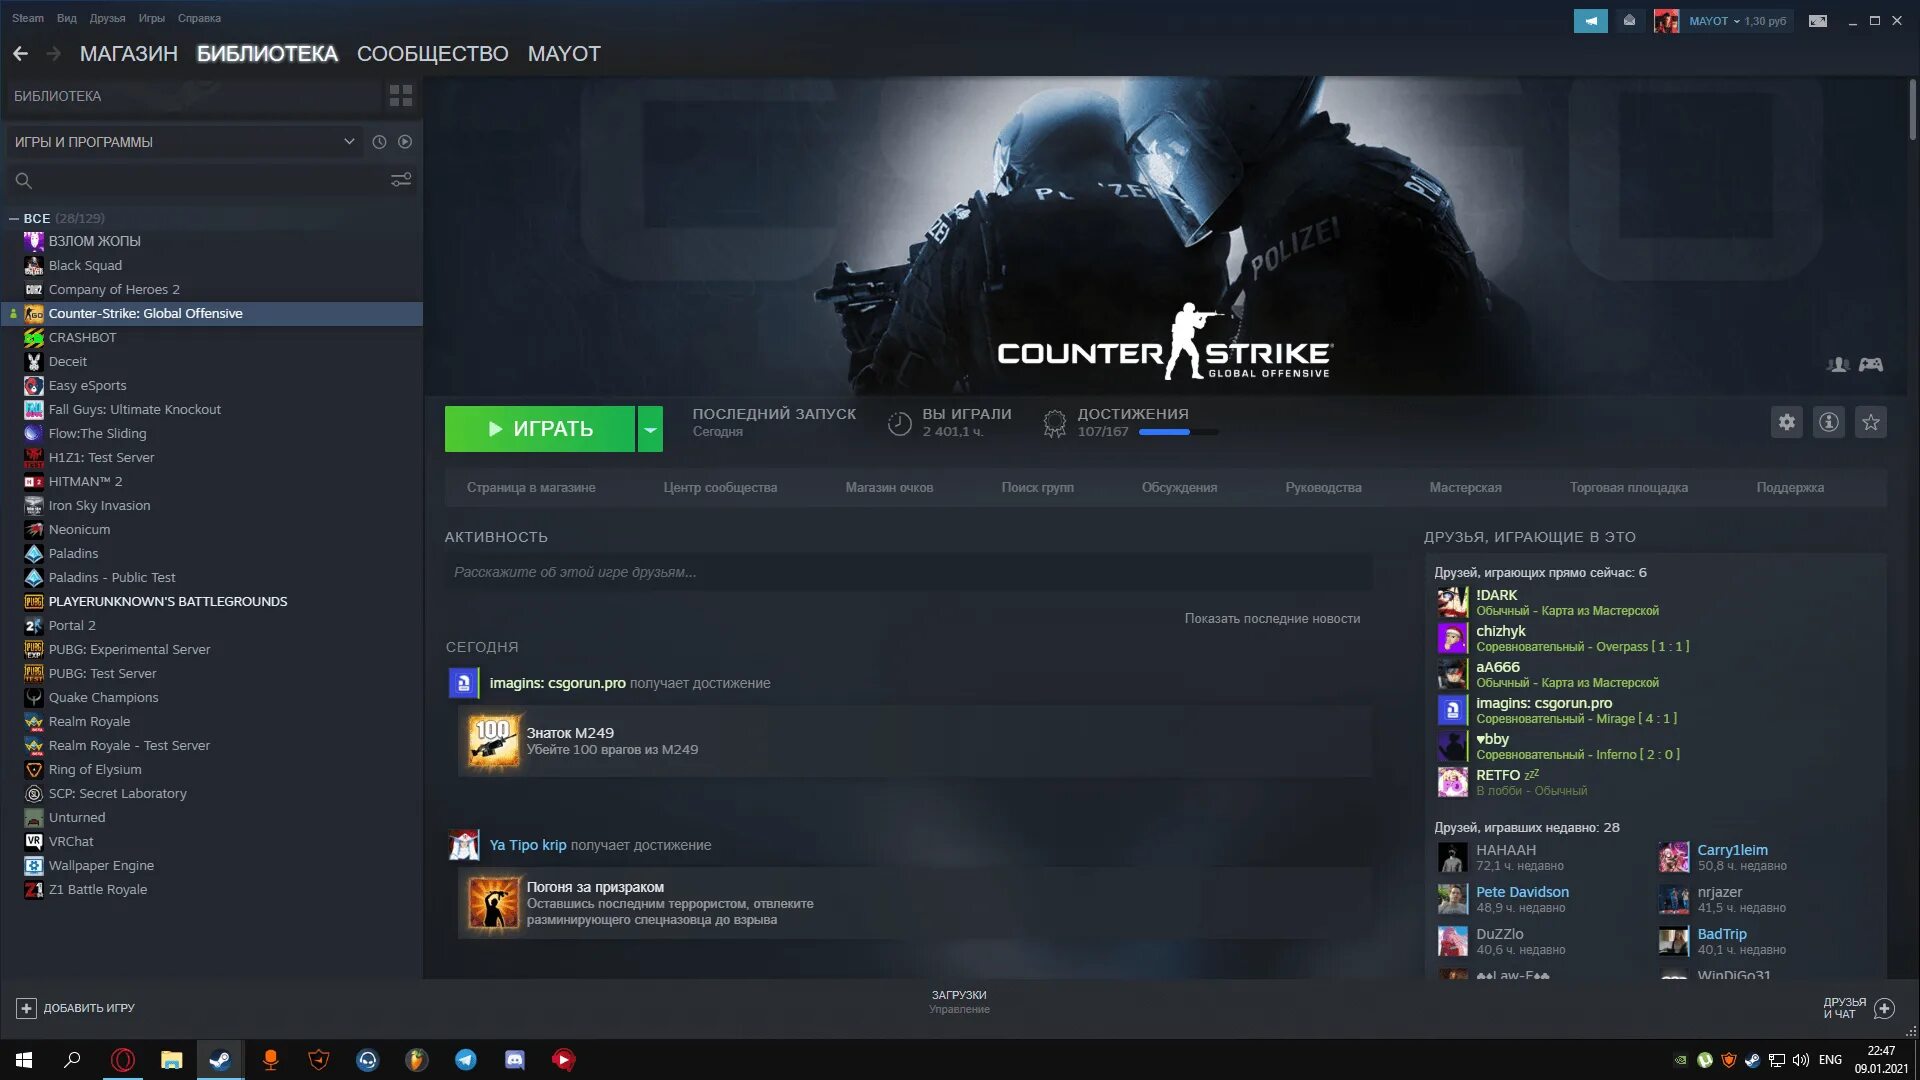Open Показать последние новости link
The image size is (1920, 1080).
(1272, 618)
